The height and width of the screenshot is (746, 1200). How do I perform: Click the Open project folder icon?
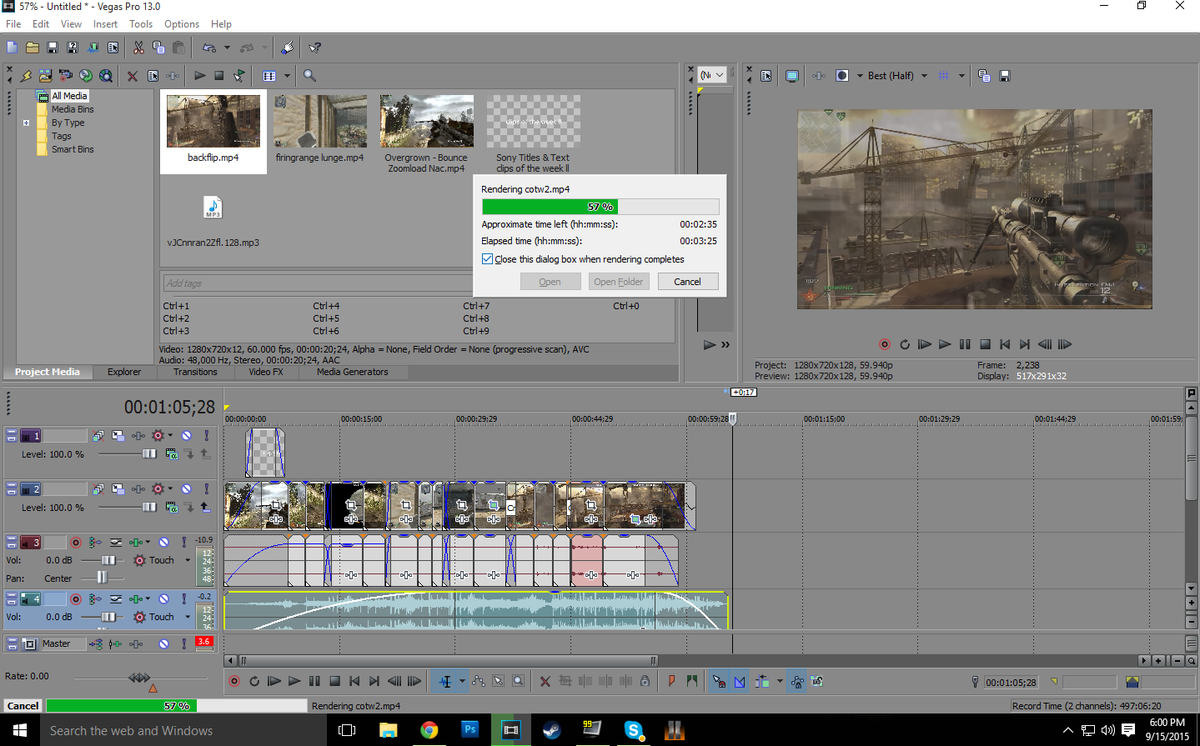[33, 47]
